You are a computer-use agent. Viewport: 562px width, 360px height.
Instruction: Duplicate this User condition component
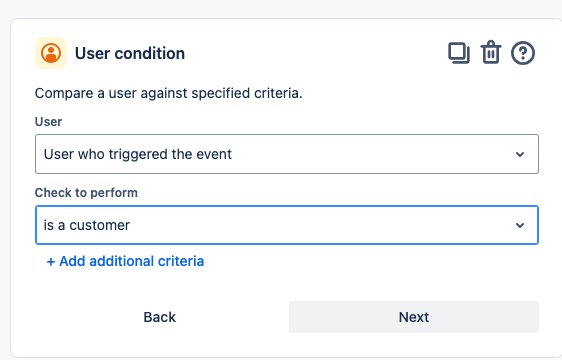[459, 53]
